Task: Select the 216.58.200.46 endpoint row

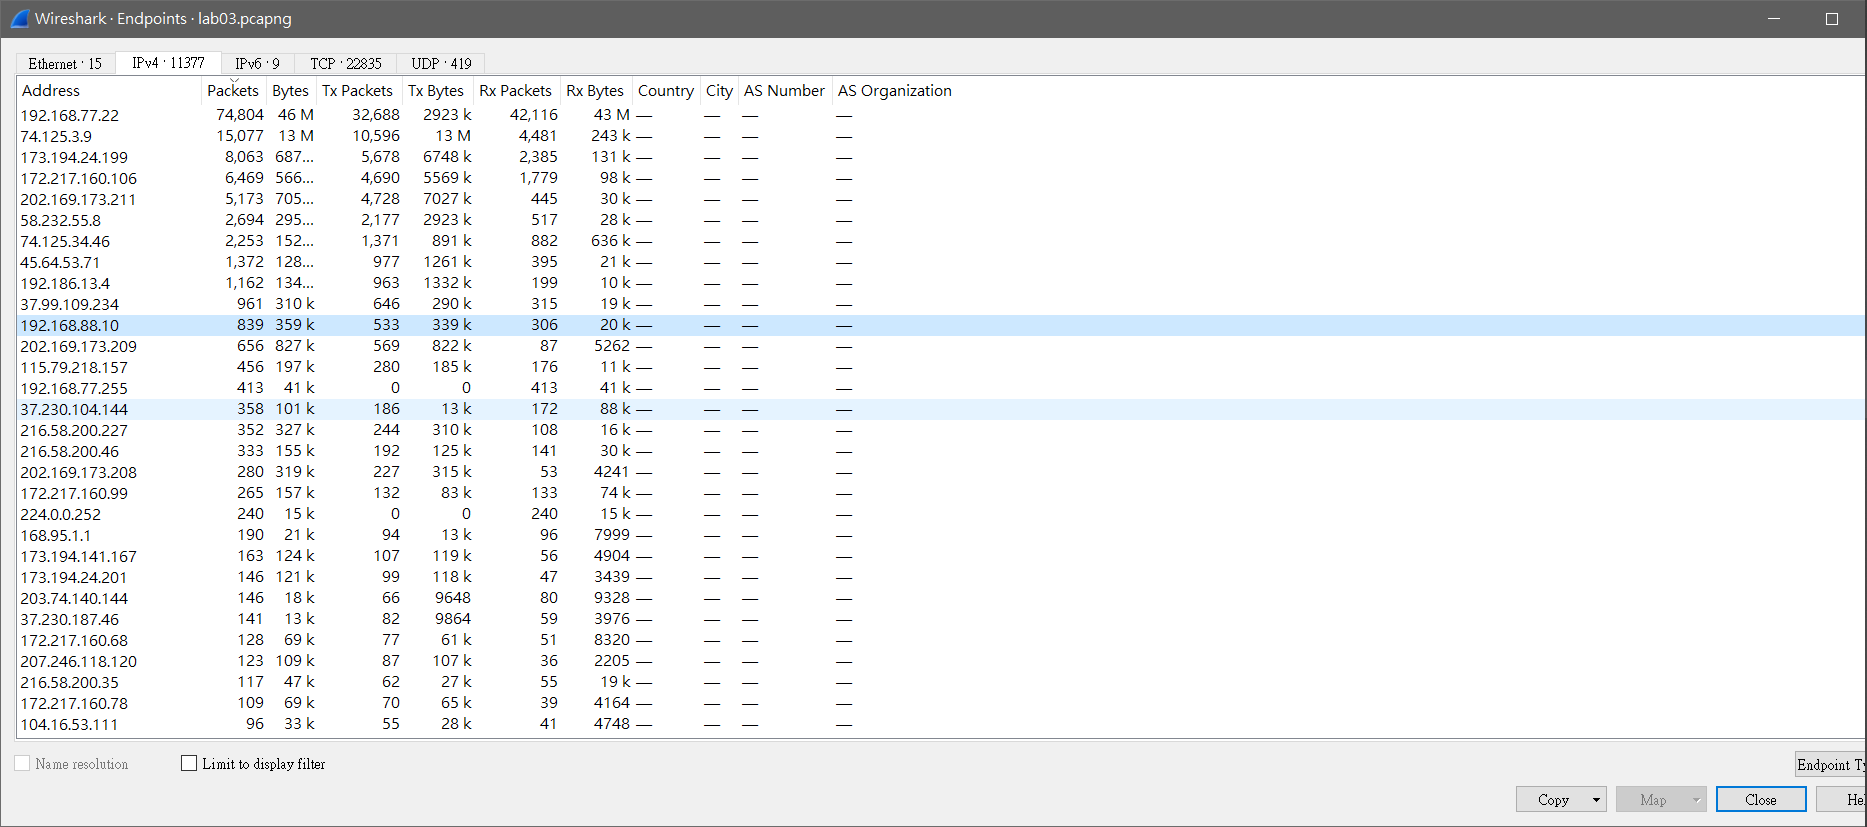Action: coord(940,451)
